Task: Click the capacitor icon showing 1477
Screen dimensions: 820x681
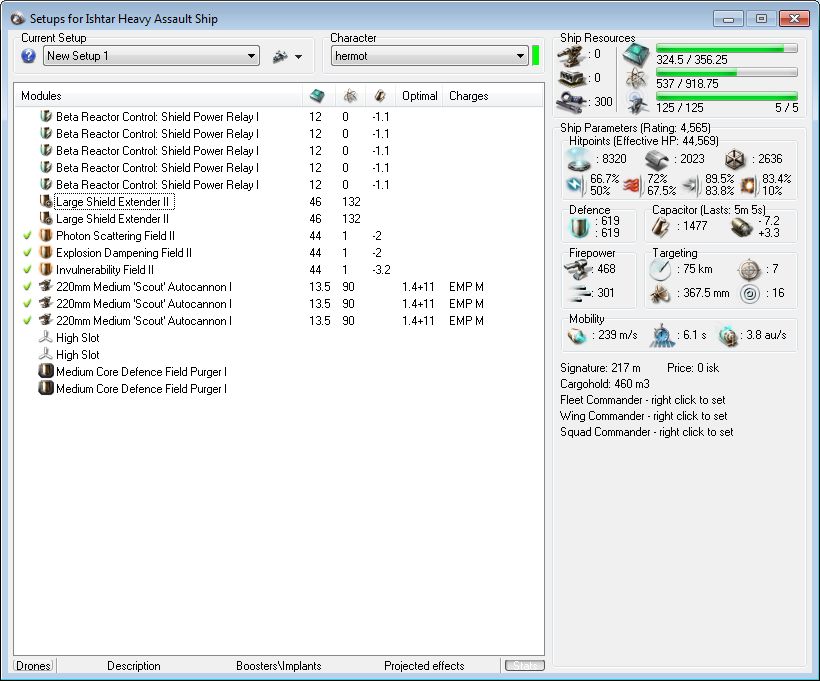Action: [660, 227]
